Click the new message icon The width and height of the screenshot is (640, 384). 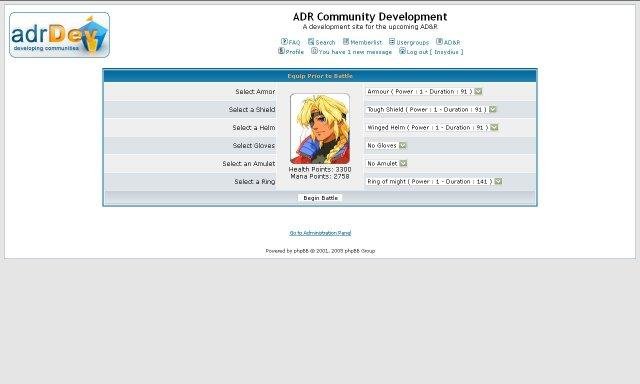[314, 51]
